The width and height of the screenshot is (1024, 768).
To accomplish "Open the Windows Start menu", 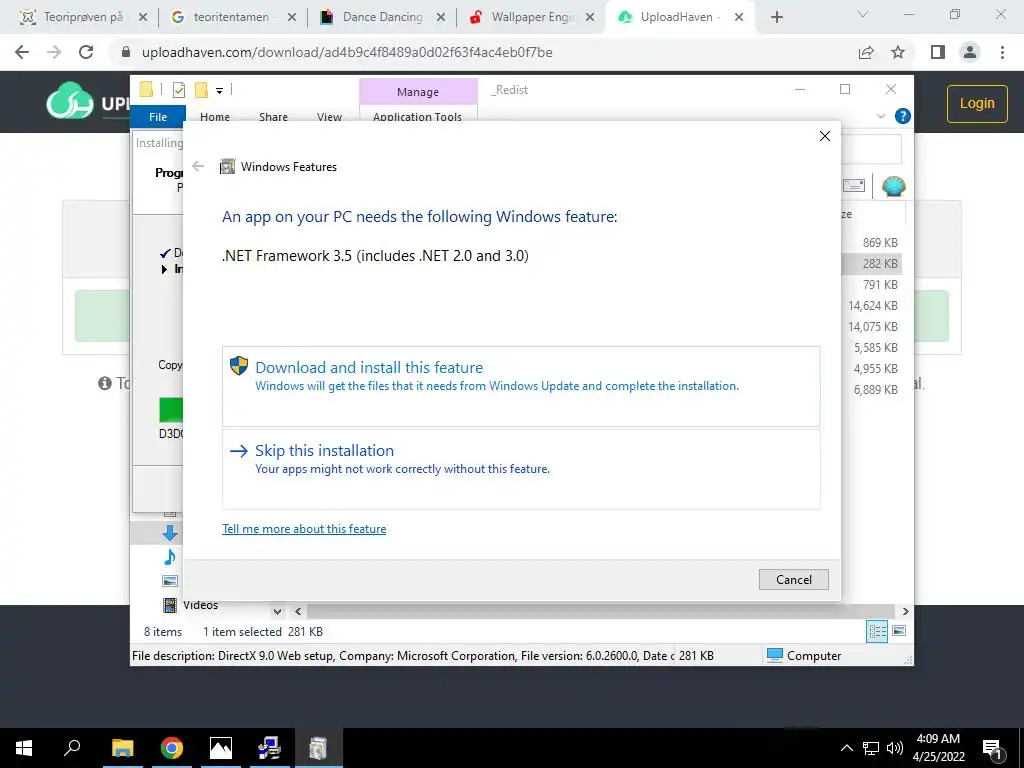I will (24, 748).
